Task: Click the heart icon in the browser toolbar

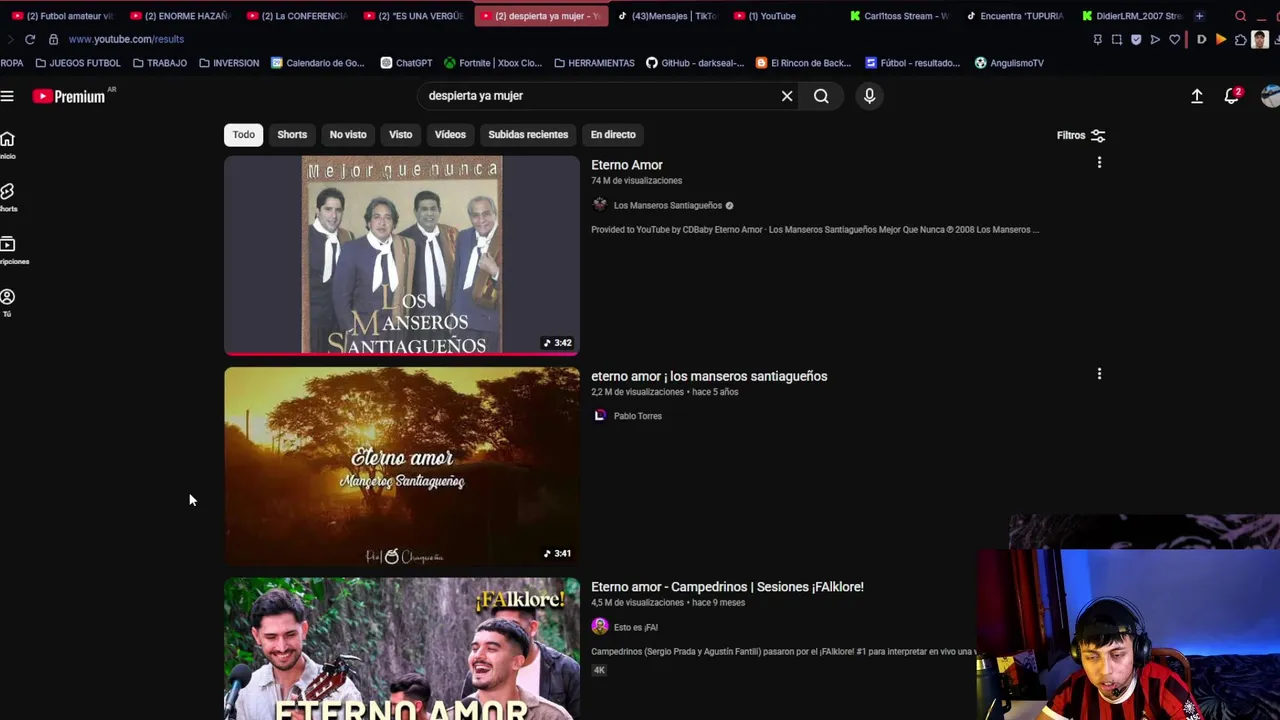Action: click(1175, 40)
